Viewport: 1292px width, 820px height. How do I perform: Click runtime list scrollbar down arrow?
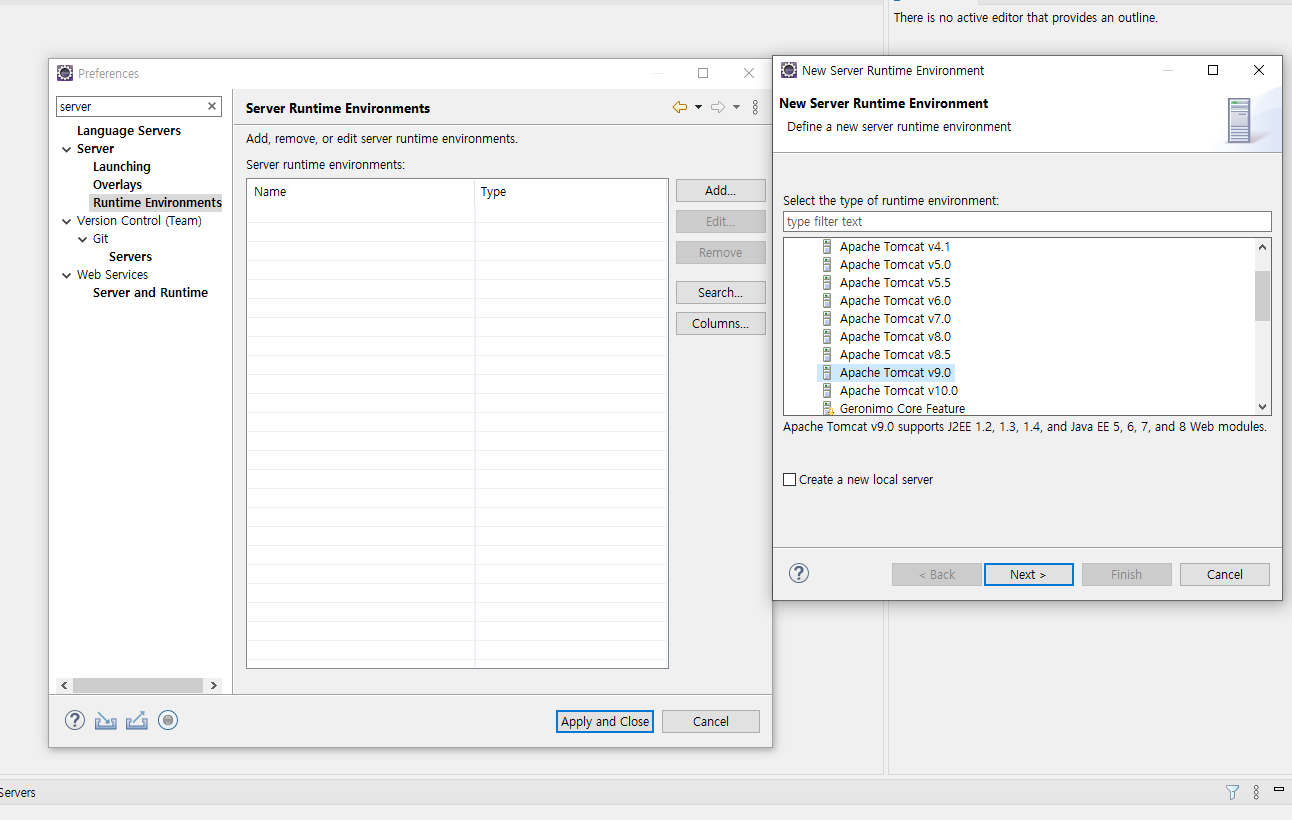point(1263,407)
